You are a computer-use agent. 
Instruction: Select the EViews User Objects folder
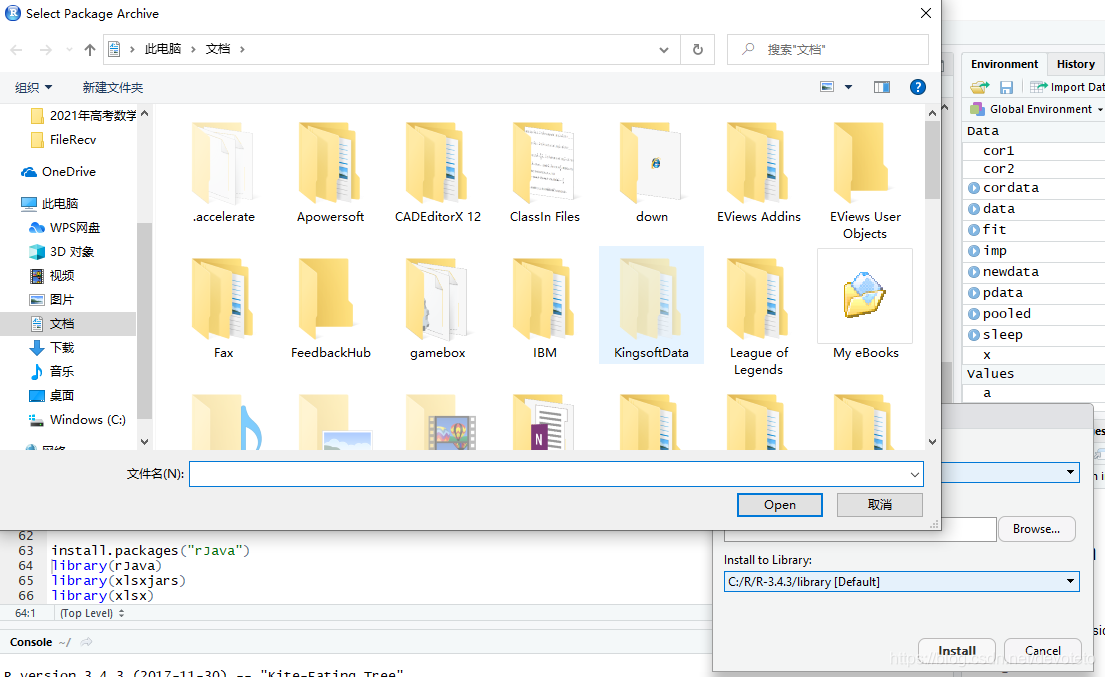coord(865,181)
